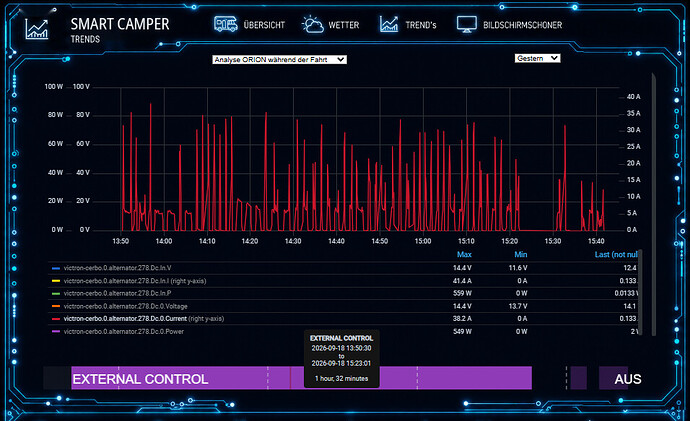Screen dimensions: 690x421
Task: Click the 559 W max value
Action: coord(462,293)
